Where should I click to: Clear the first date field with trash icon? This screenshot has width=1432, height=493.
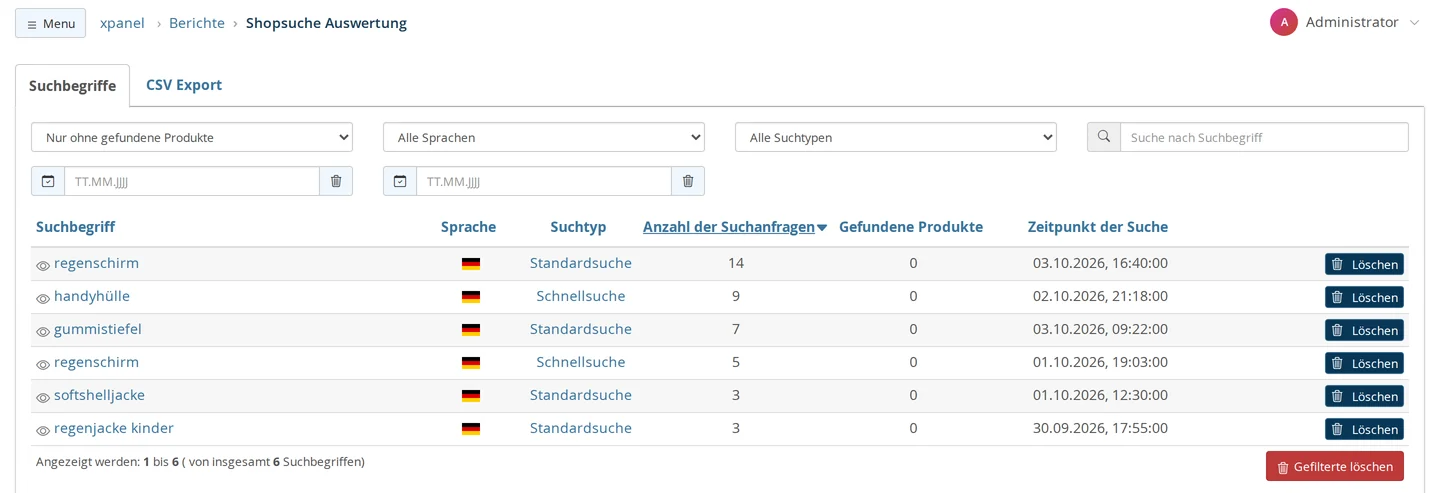pyautogui.click(x=336, y=181)
